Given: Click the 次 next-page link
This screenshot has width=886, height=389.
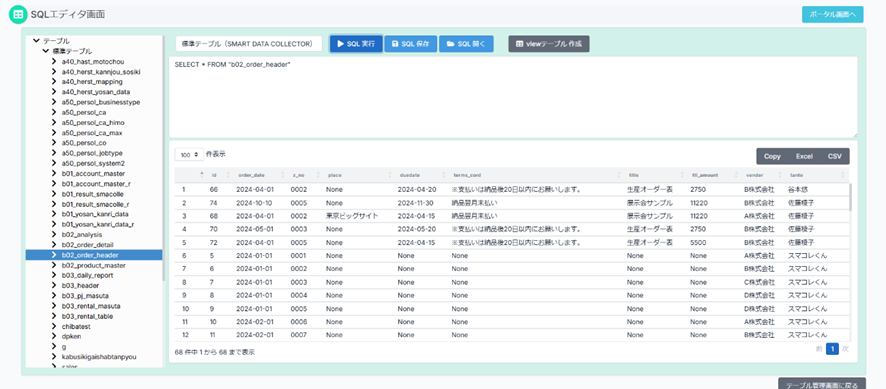Looking at the screenshot, I should pyautogui.click(x=845, y=349).
